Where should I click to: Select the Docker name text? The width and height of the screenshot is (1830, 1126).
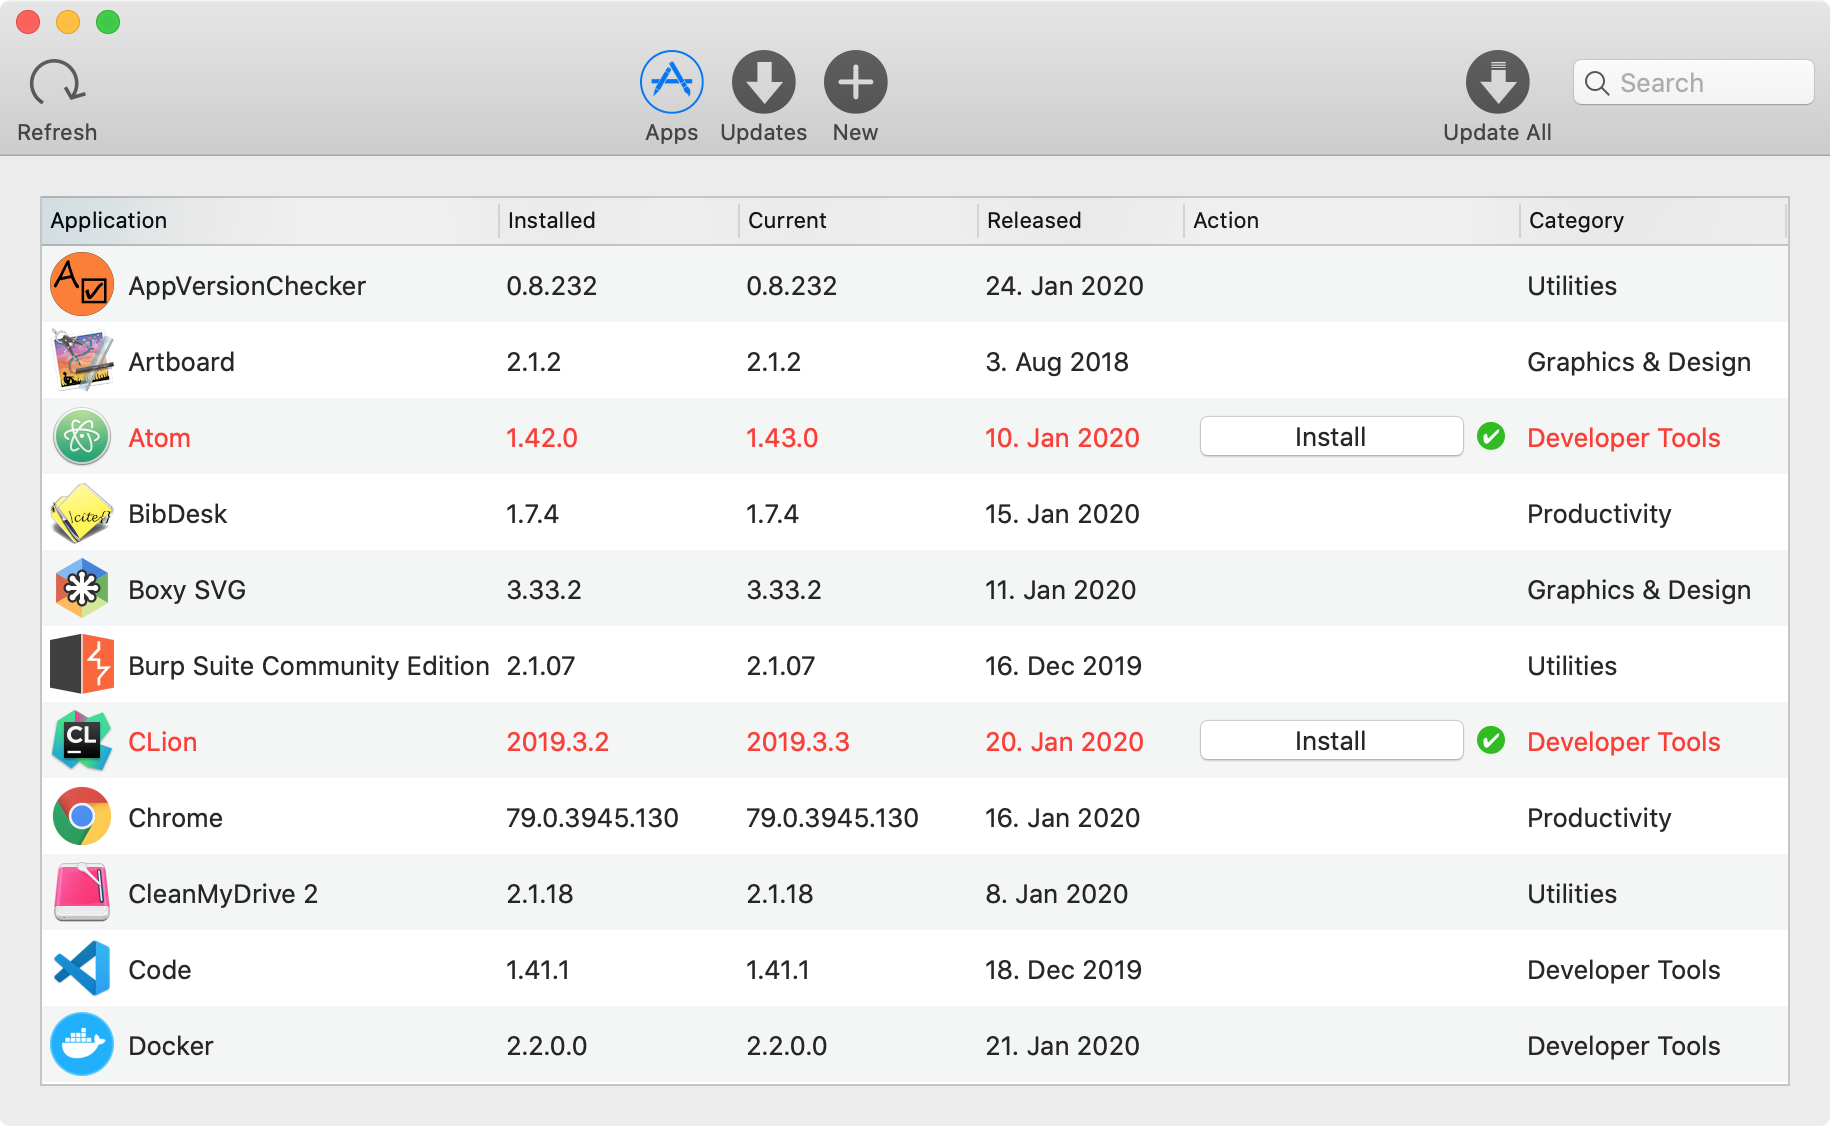171,1046
